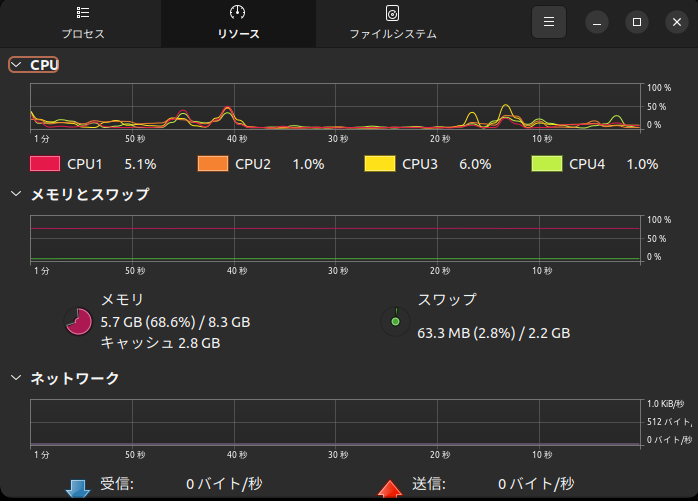698x501 pixels.
Task: Click the red 送信 upload arrow icon
Action: coord(390,489)
